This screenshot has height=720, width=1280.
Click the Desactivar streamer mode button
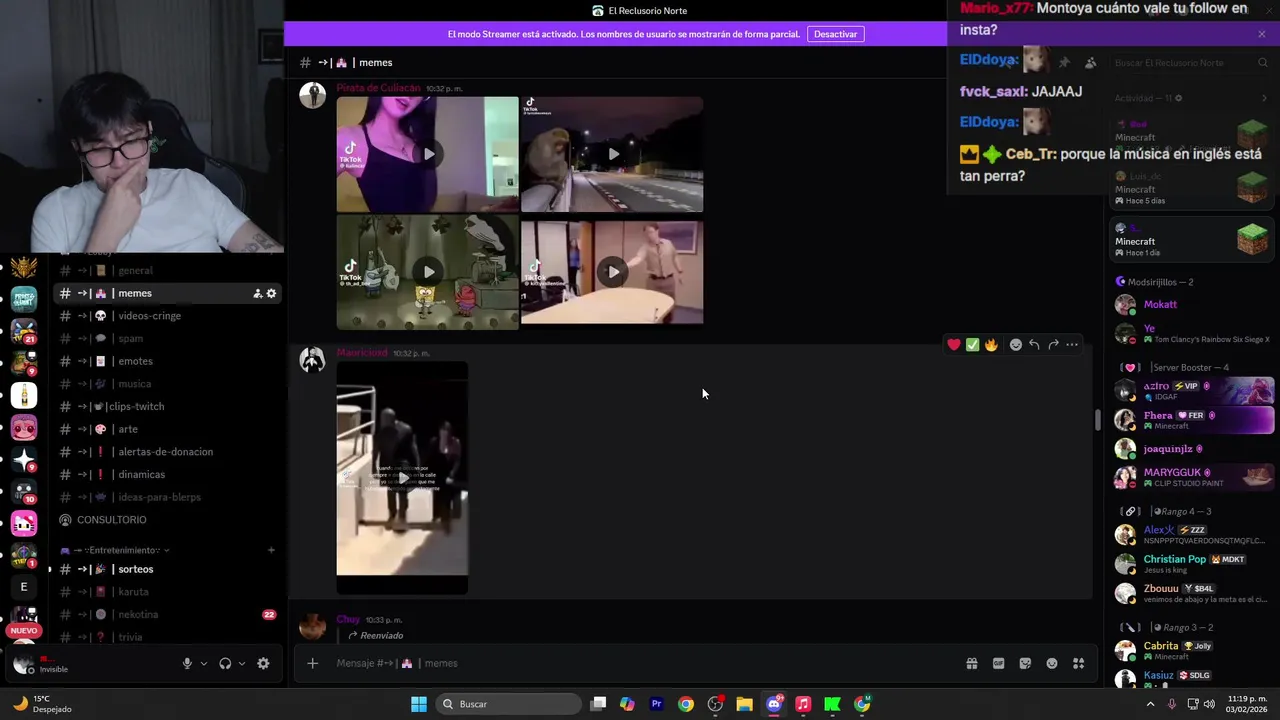[x=835, y=34]
